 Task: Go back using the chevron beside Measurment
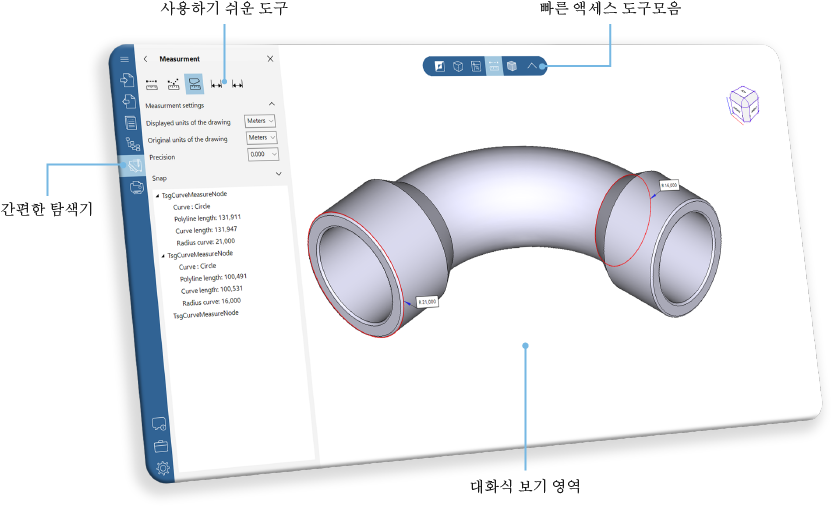tap(145, 59)
